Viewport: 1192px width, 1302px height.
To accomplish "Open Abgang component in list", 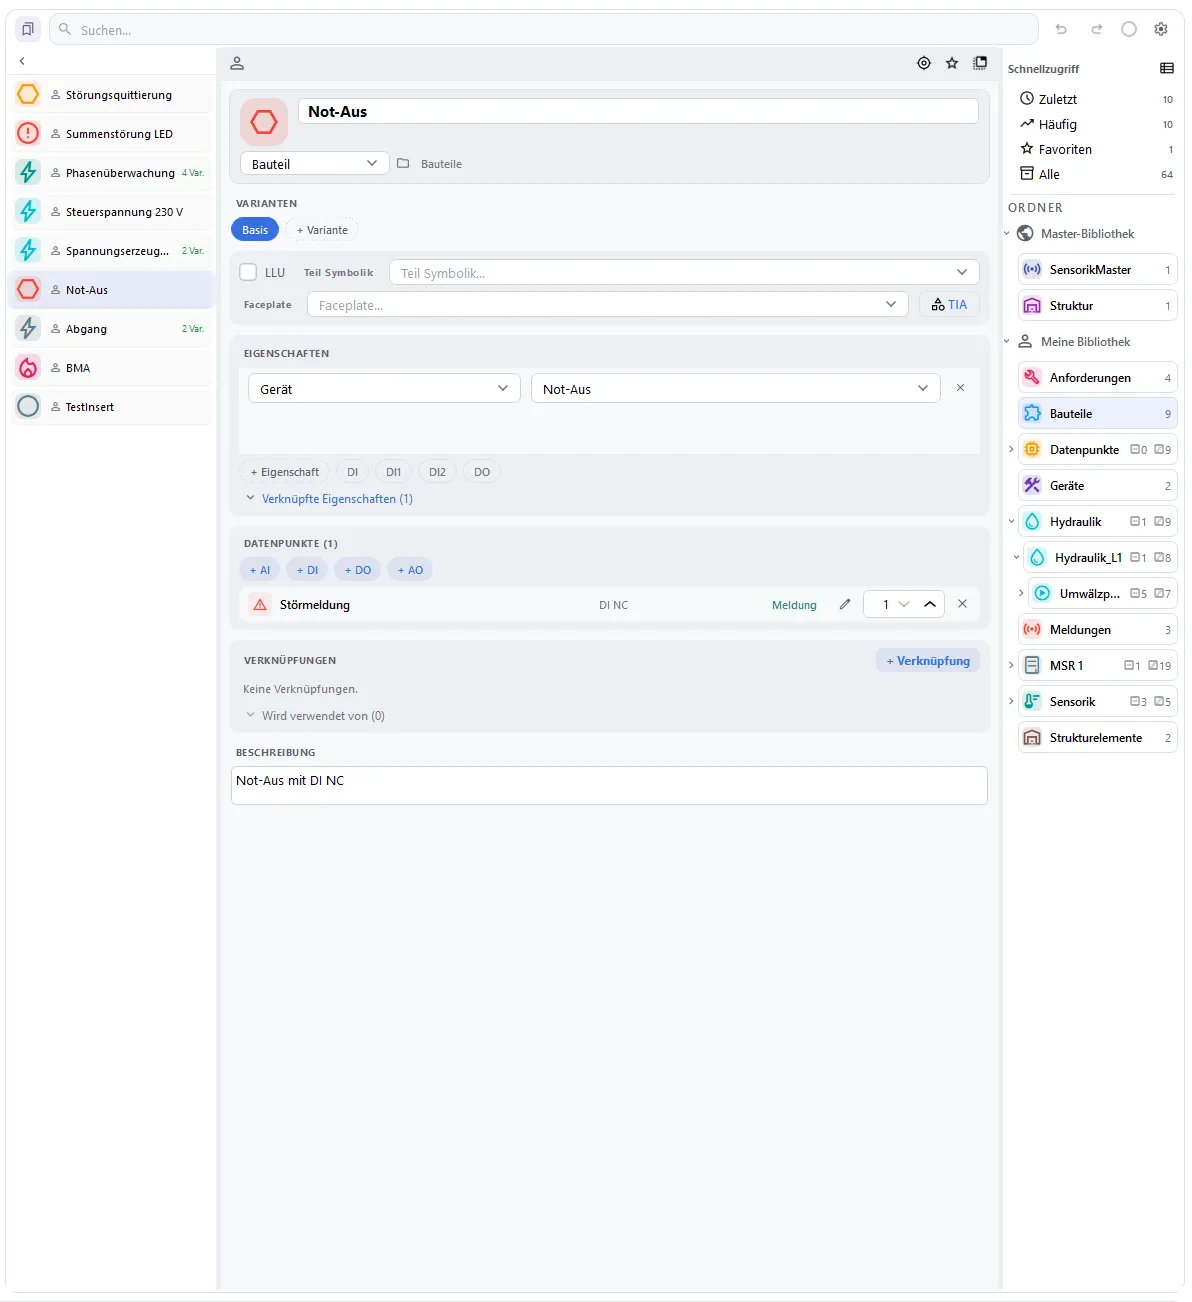I will [112, 328].
